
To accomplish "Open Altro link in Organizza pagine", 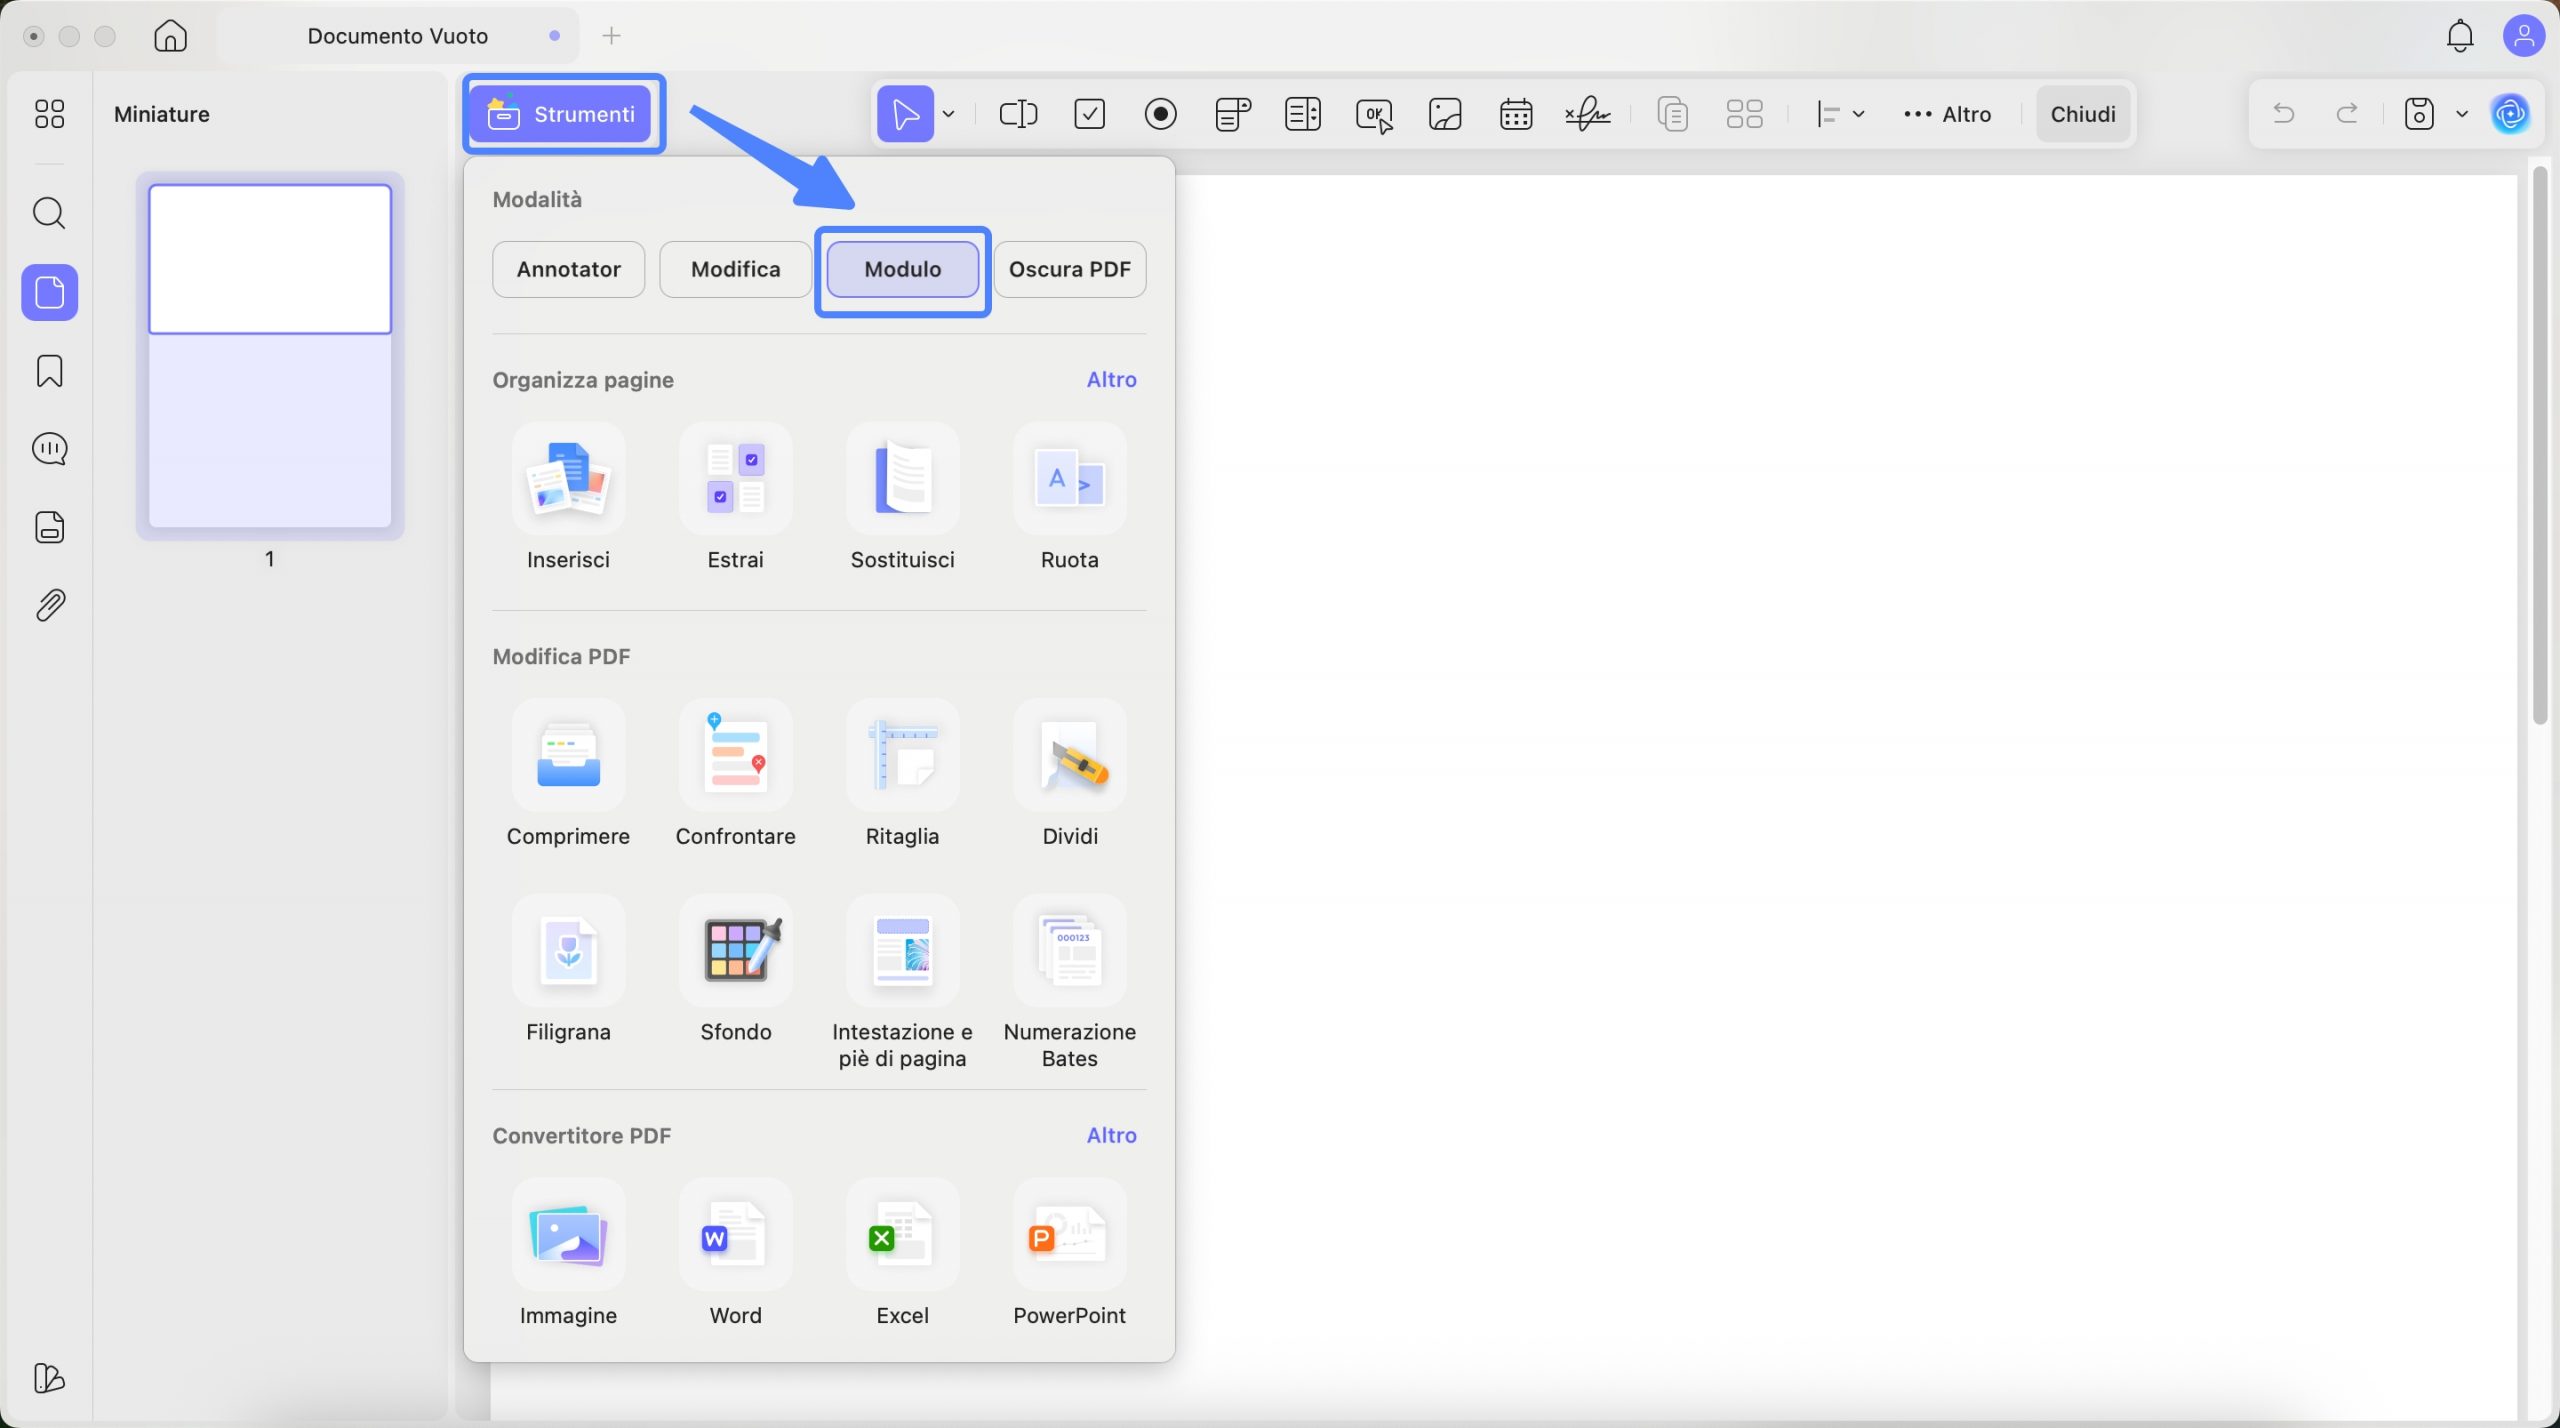I will tap(1111, 380).
